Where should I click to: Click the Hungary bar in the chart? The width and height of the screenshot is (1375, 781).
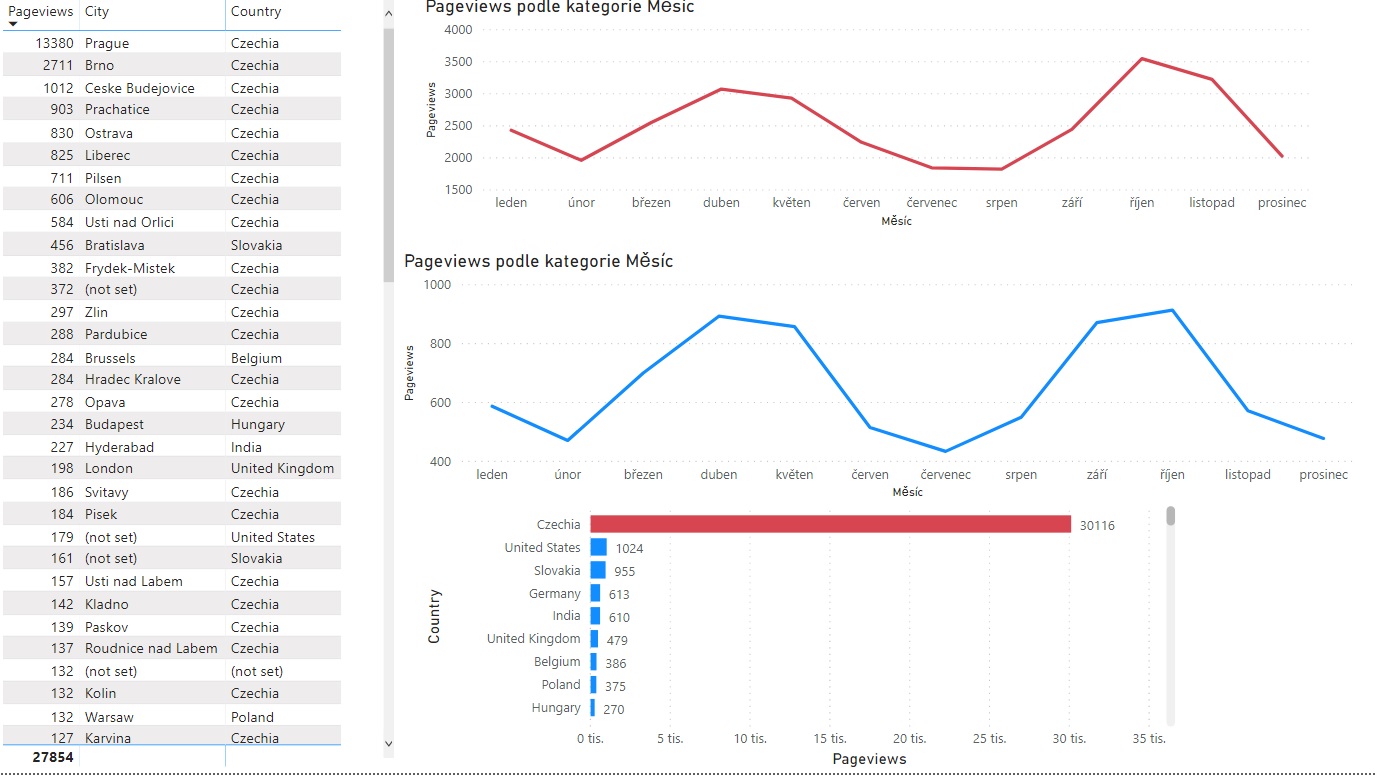tap(593, 708)
